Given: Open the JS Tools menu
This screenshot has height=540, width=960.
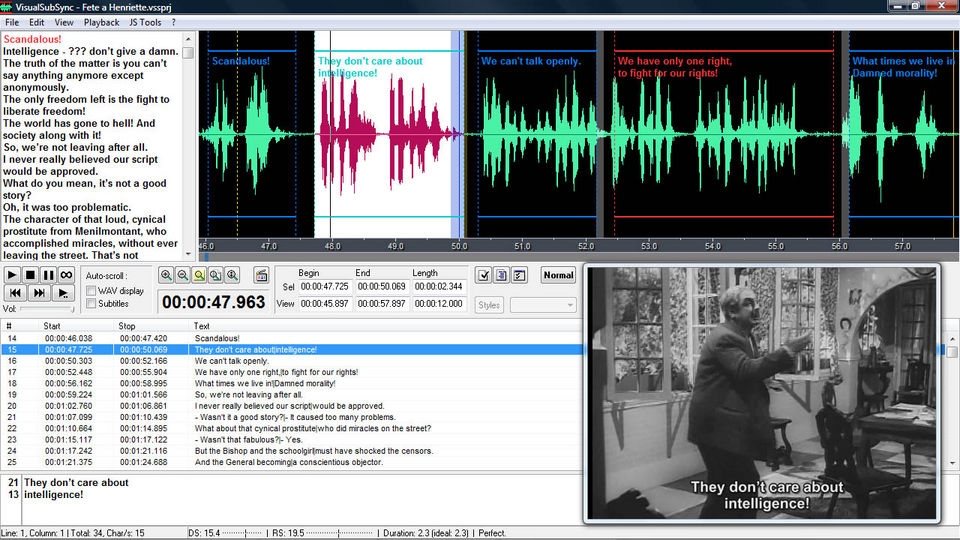Looking at the screenshot, I should [145, 23].
